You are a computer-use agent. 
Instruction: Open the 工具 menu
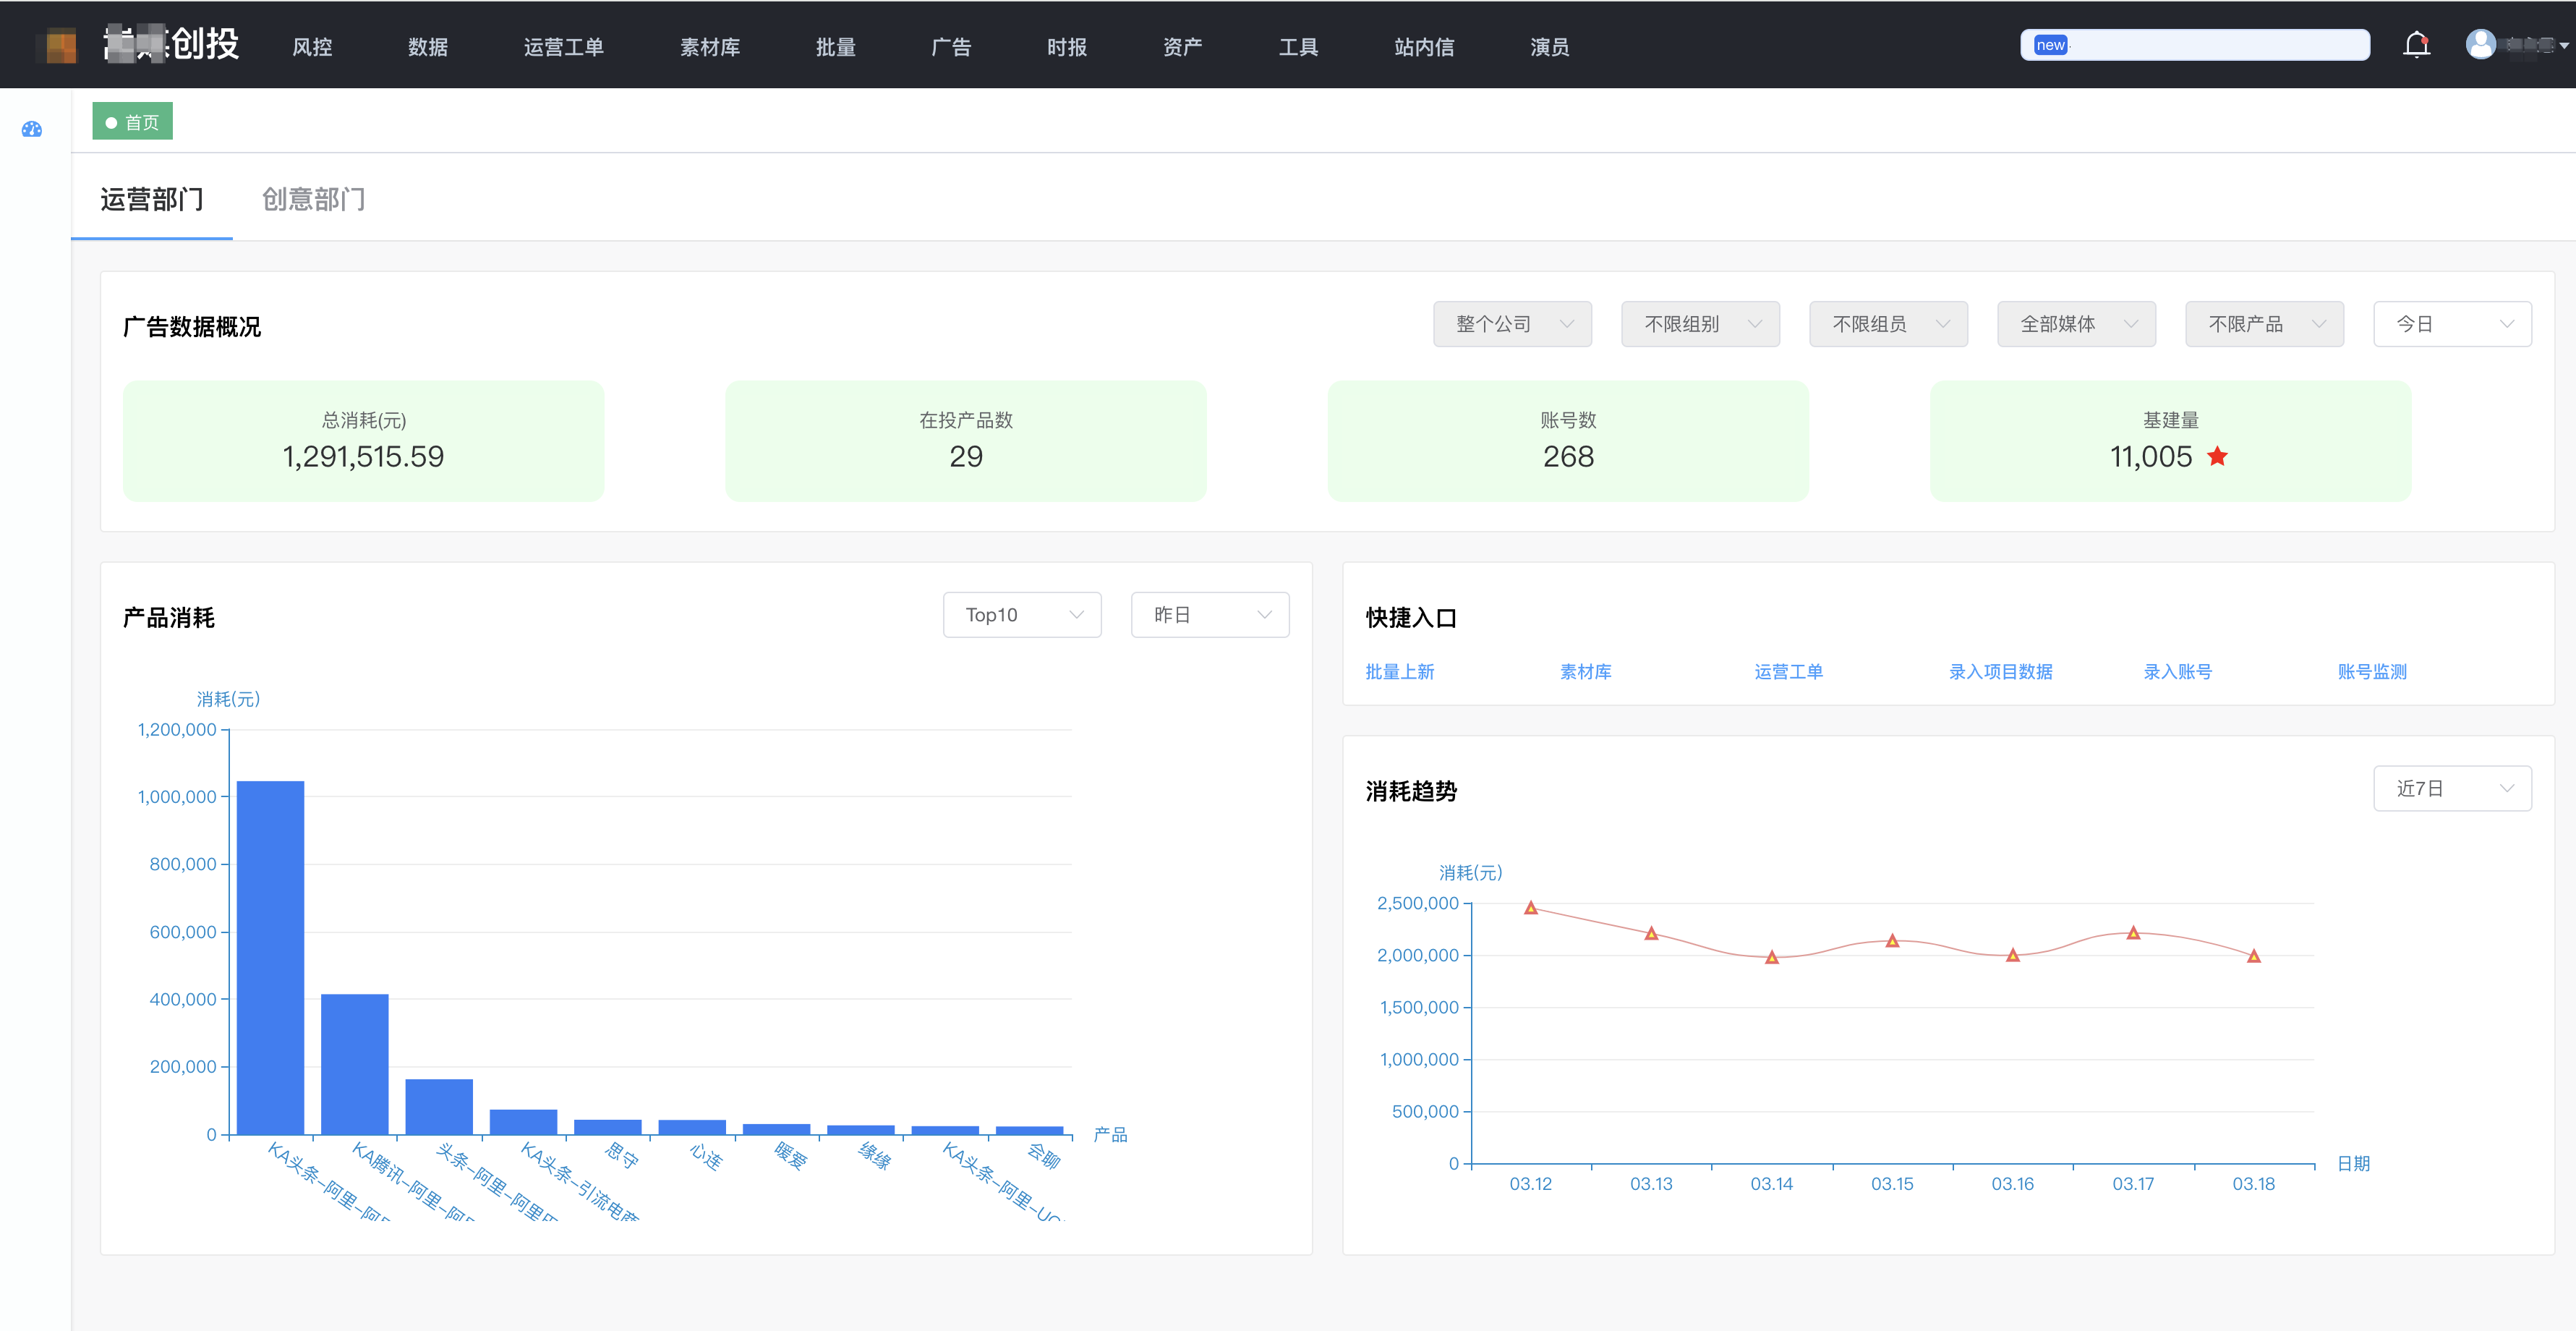tap(1299, 47)
